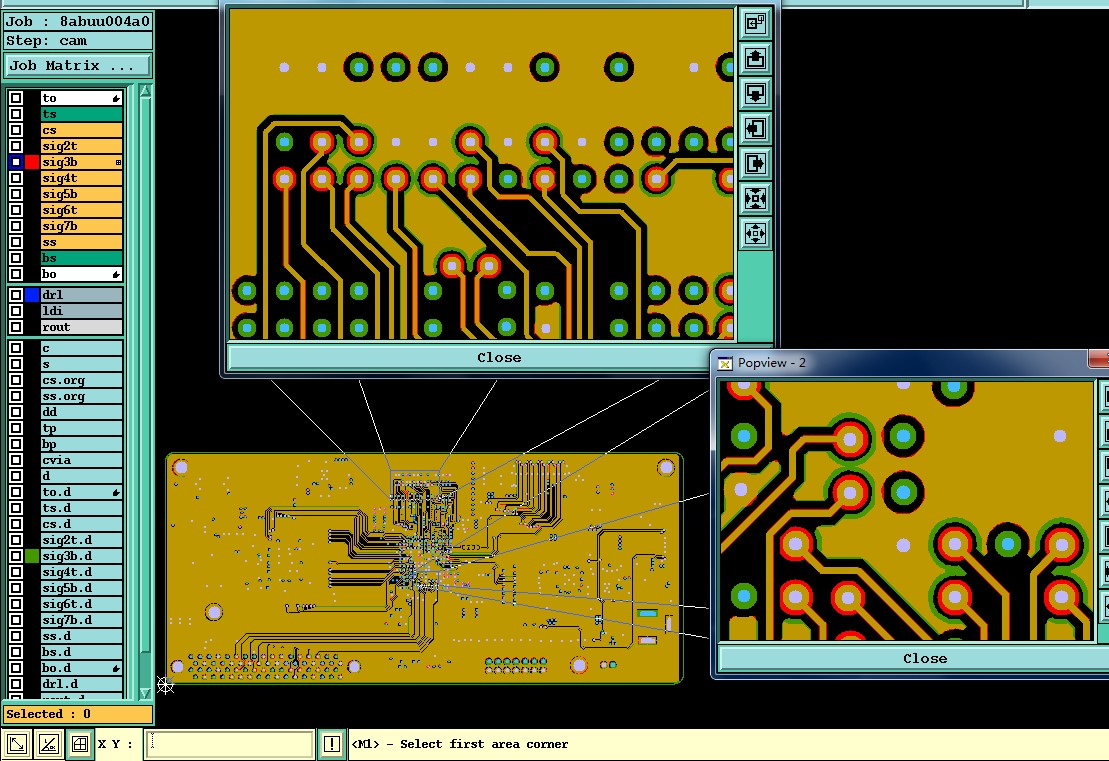Pan the first popview to the left

[x=755, y=128]
